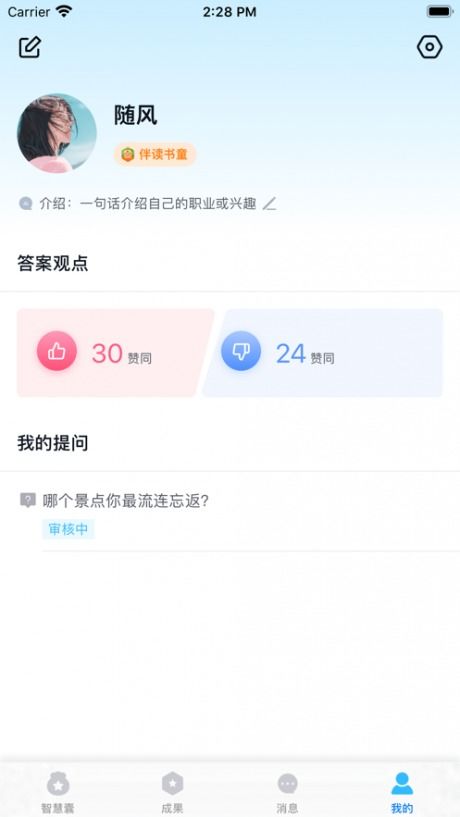
Task: Tap the username 随风
Action: [135, 115]
